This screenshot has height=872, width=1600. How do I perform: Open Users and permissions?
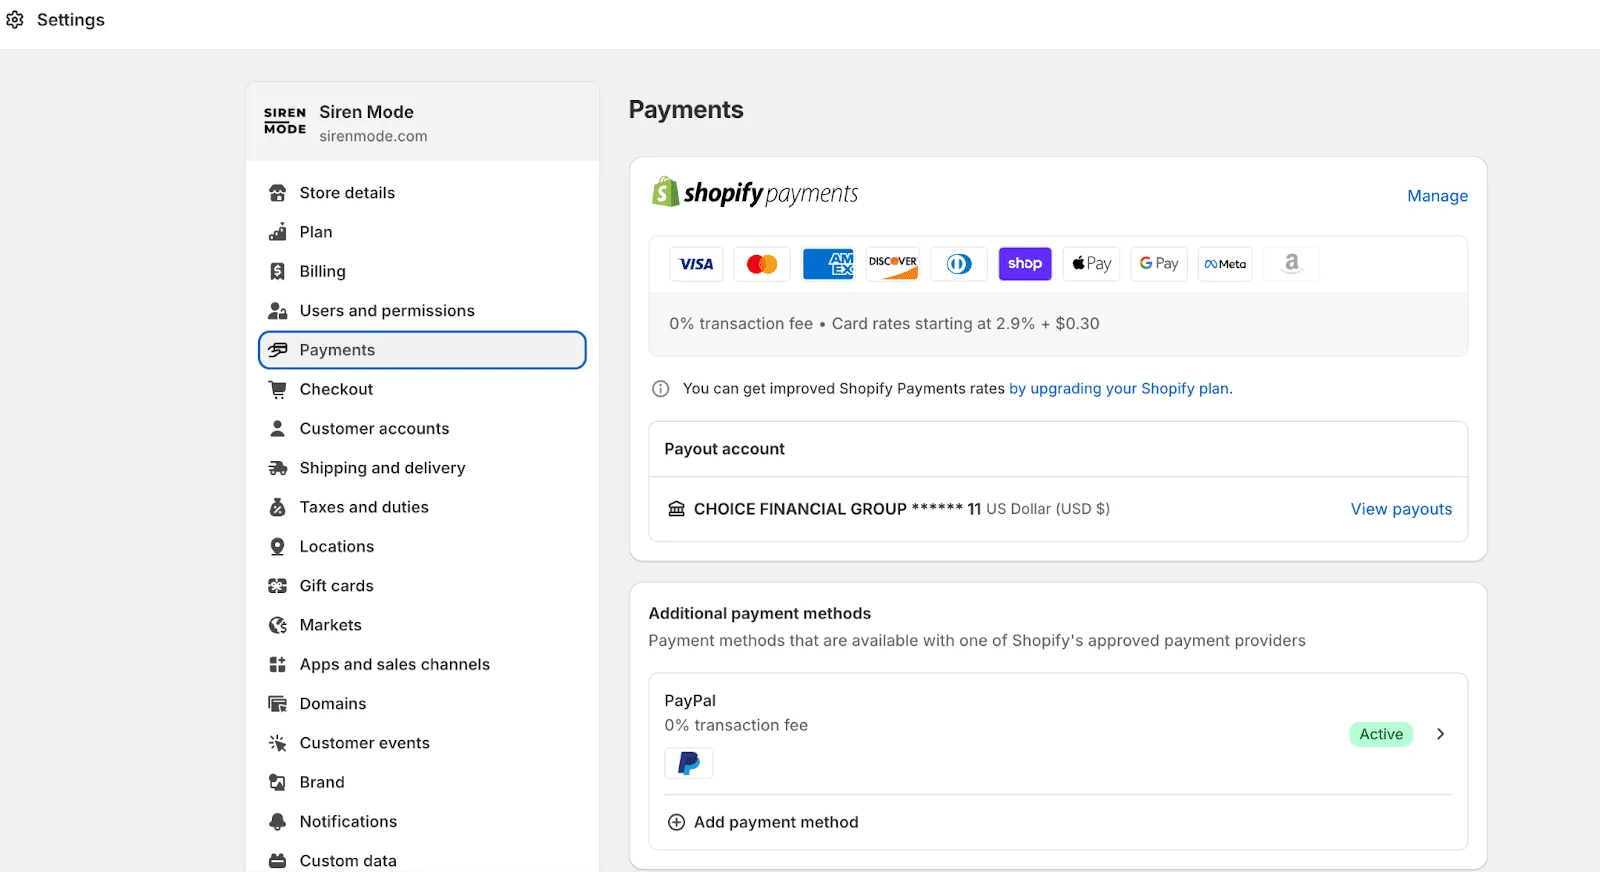(422, 311)
